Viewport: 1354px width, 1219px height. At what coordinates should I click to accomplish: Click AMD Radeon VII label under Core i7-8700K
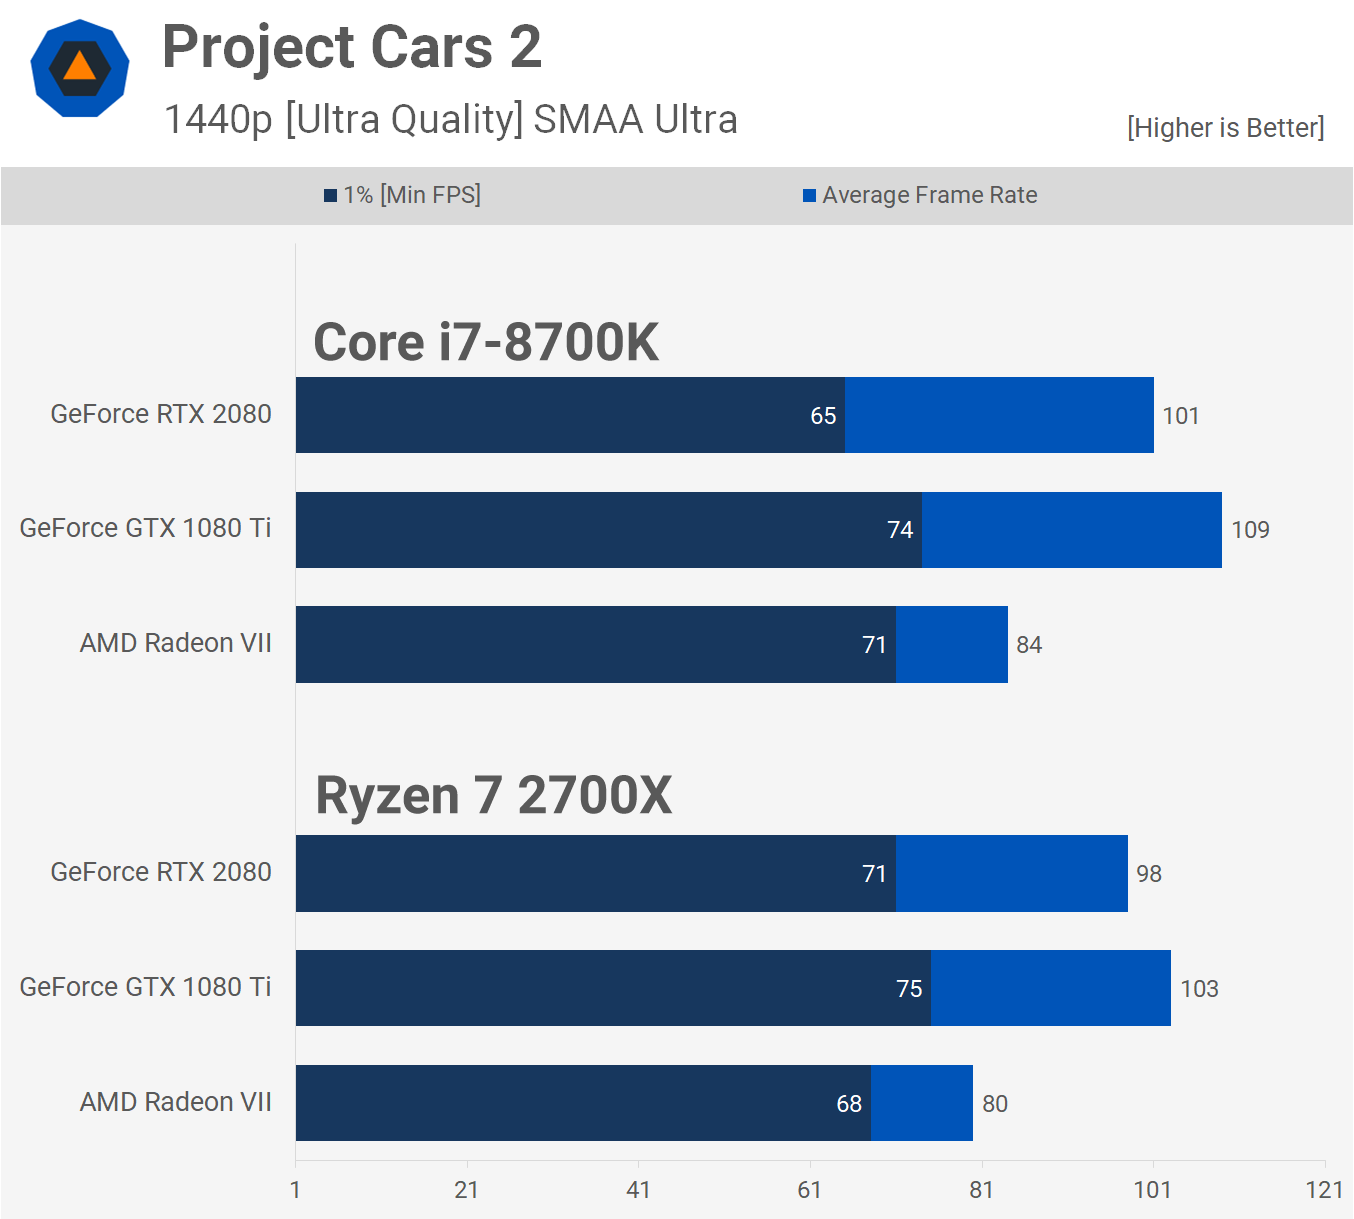[176, 643]
